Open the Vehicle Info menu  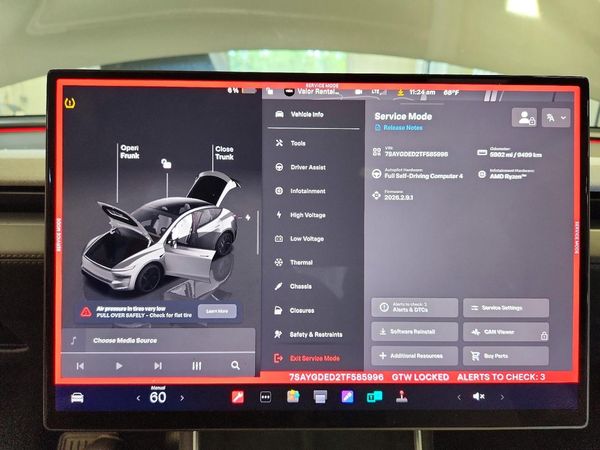point(299,114)
